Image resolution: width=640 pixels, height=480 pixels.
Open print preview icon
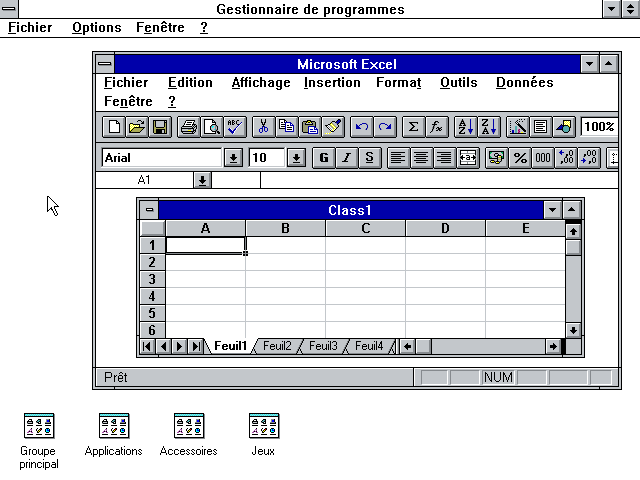(212, 127)
